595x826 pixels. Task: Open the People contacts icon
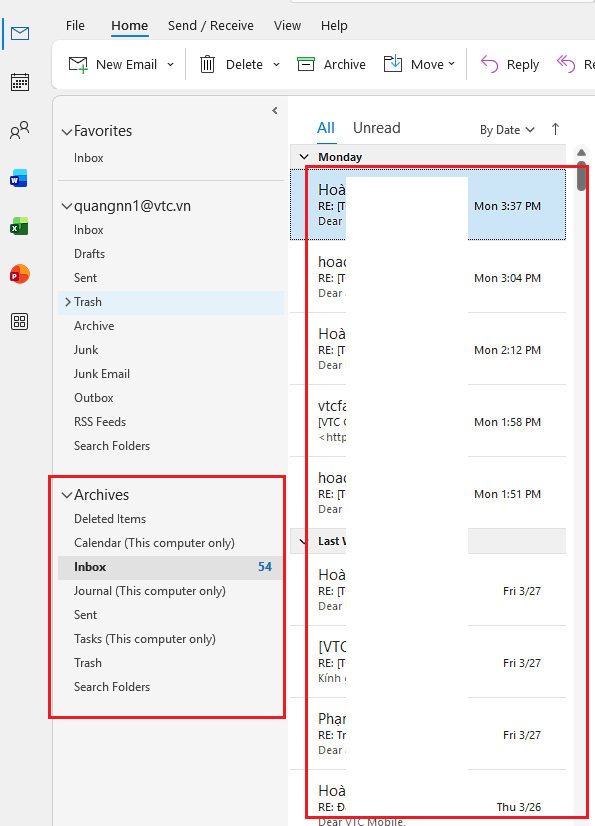click(x=20, y=130)
